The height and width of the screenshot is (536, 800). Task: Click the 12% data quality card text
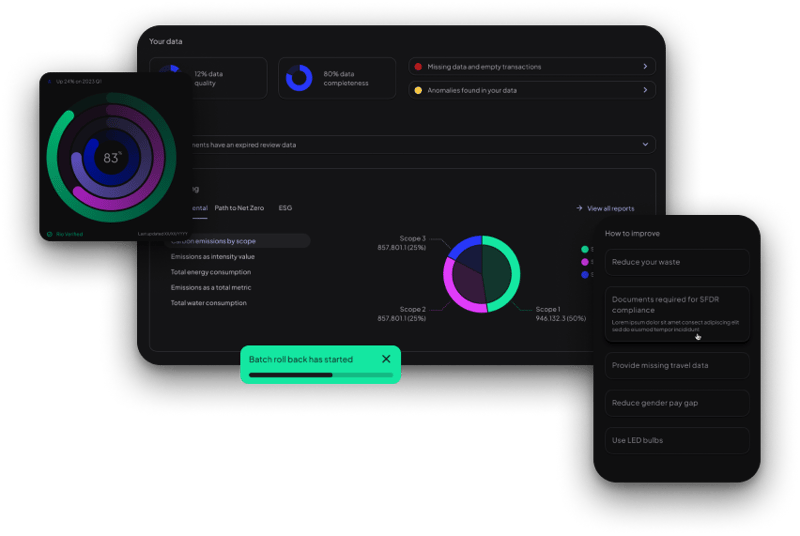coord(209,79)
